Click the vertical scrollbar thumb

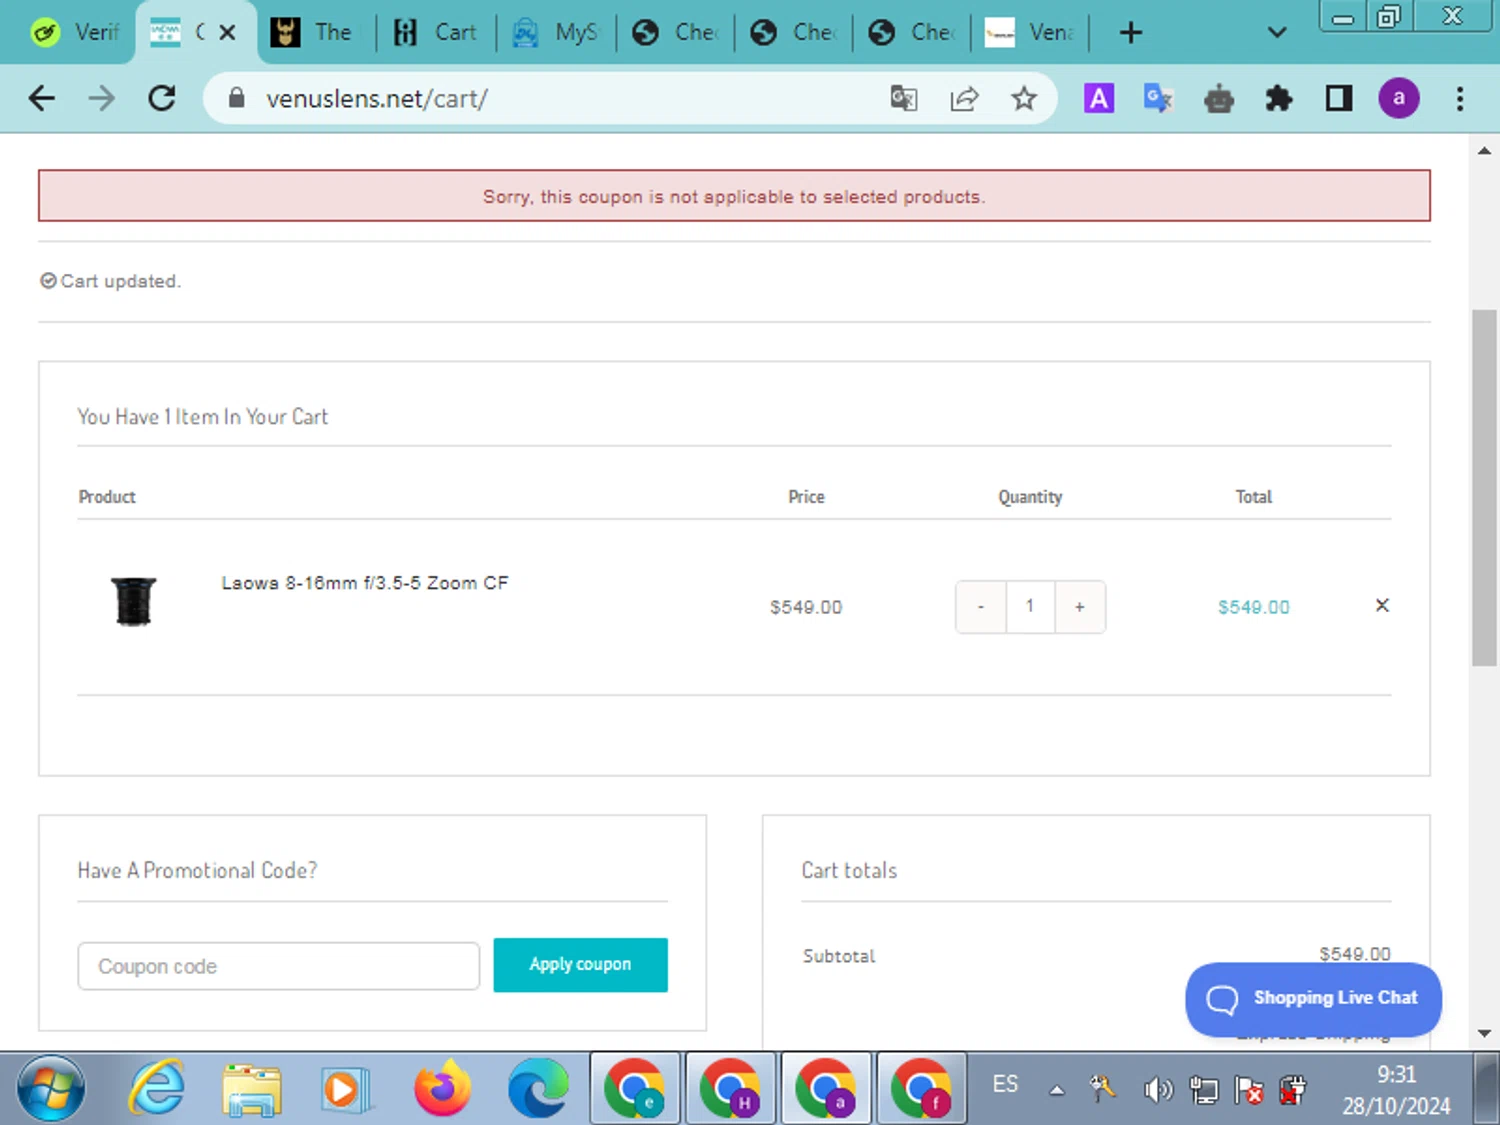pos(1484,488)
